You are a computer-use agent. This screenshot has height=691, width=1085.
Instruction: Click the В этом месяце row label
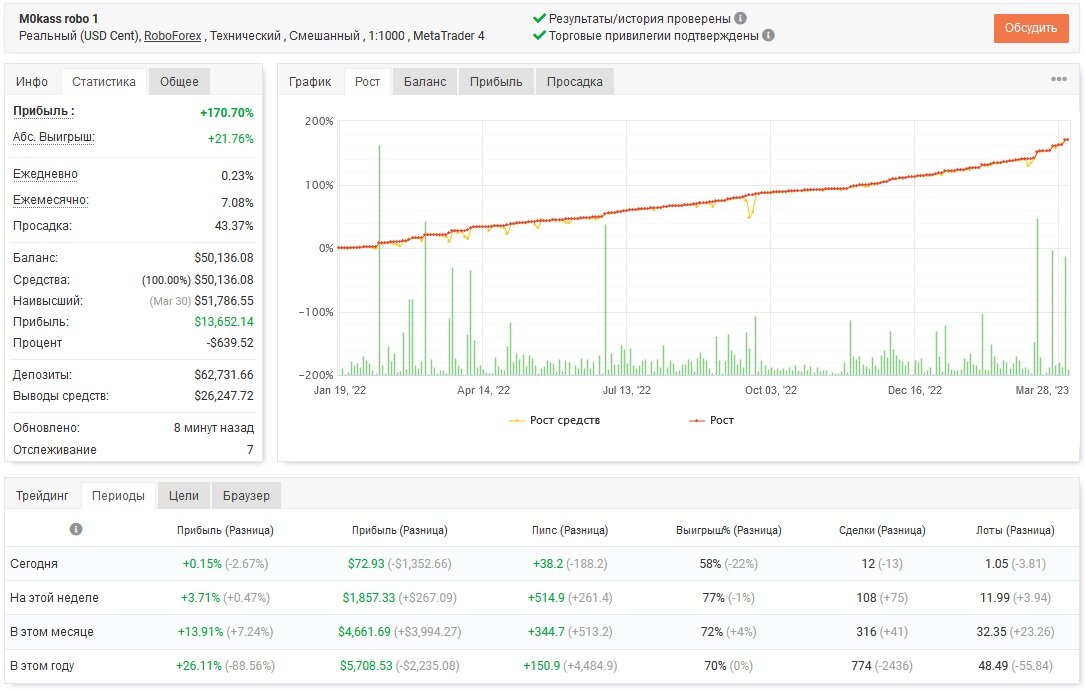52,632
